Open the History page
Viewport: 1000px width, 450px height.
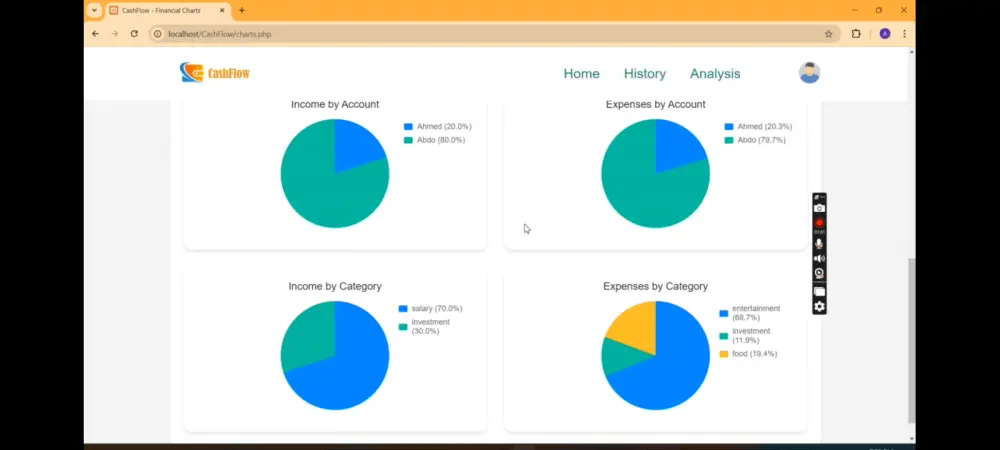[644, 73]
